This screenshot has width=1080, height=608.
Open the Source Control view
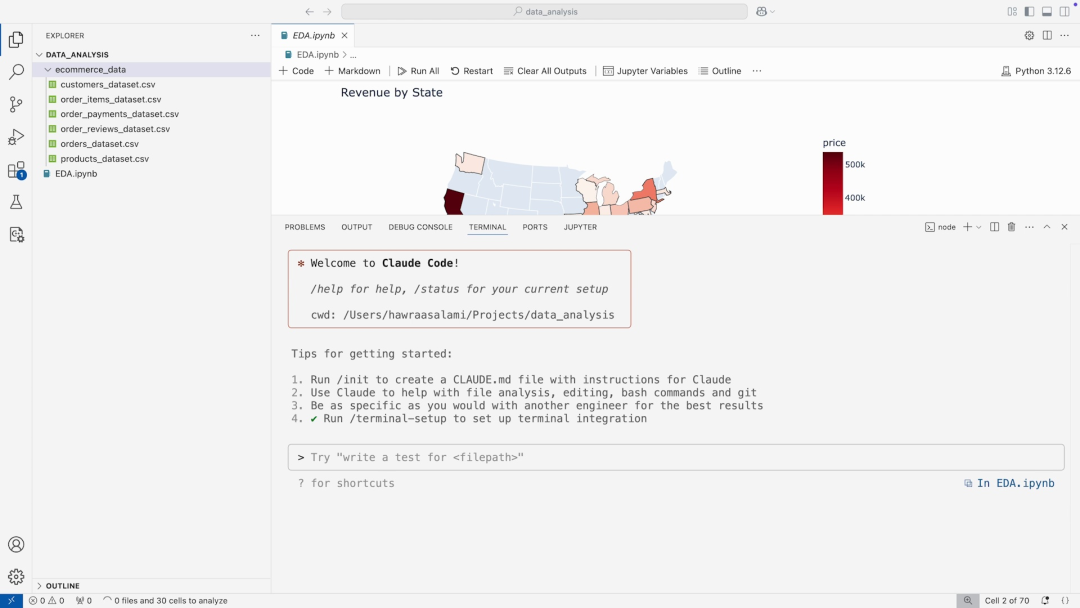tap(16, 104)
